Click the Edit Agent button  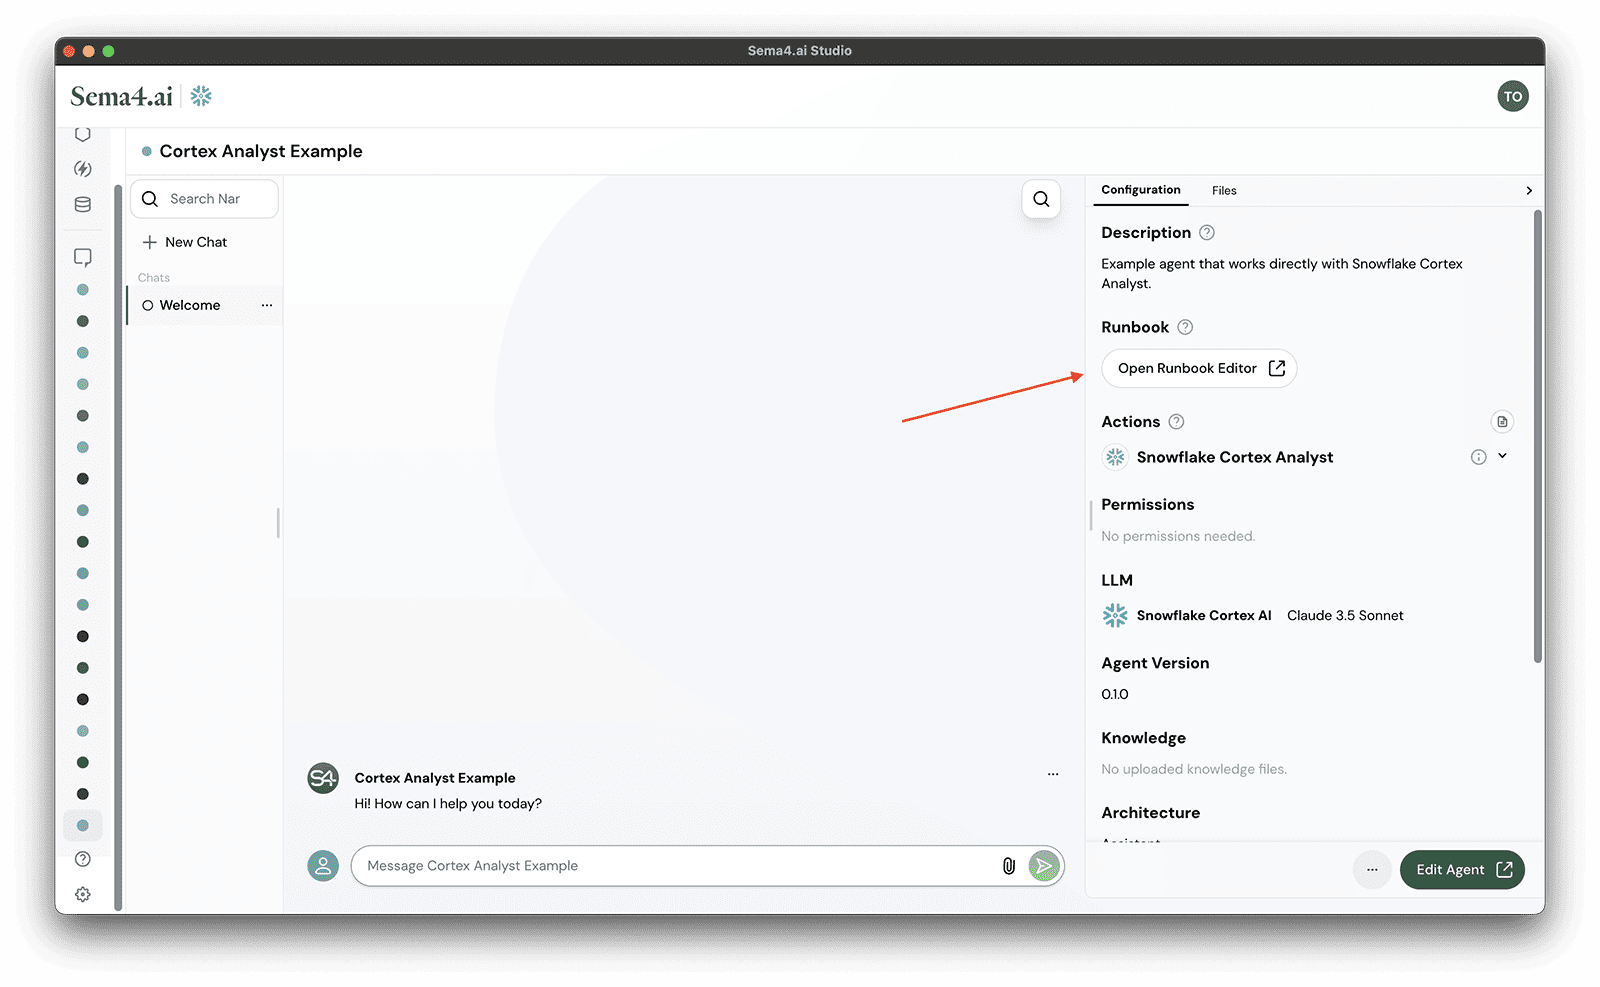(x=1461, y=869)
